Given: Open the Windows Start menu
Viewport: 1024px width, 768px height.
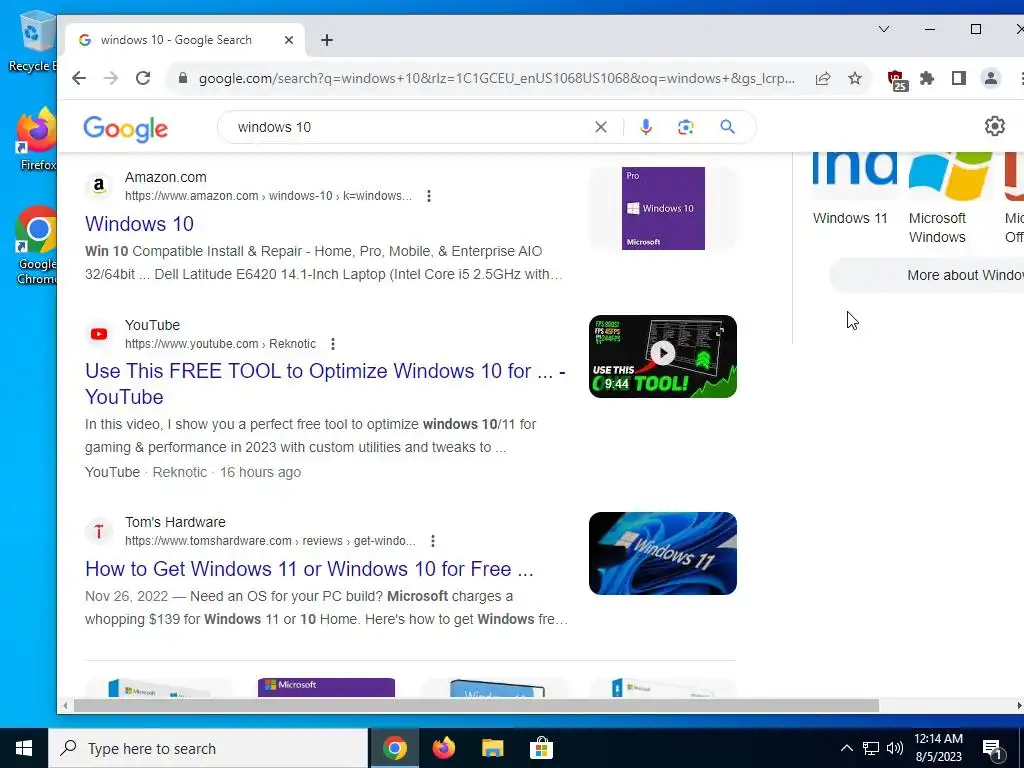Looking at the screenshot, I should pyautogui.click(x=24, y=748).
